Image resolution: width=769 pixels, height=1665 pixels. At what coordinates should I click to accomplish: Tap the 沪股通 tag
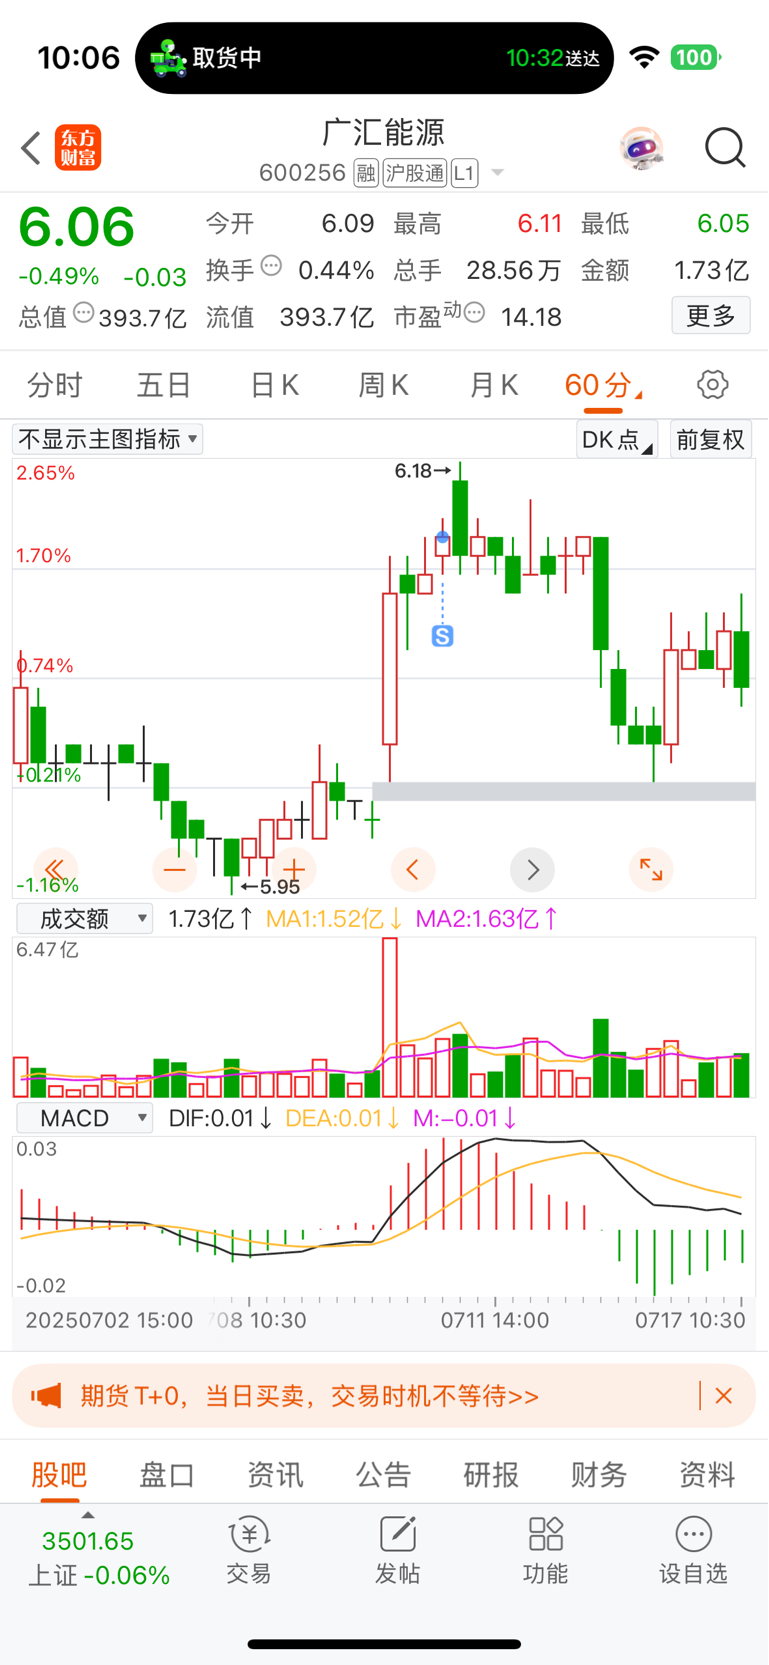(x=414, y=173)
